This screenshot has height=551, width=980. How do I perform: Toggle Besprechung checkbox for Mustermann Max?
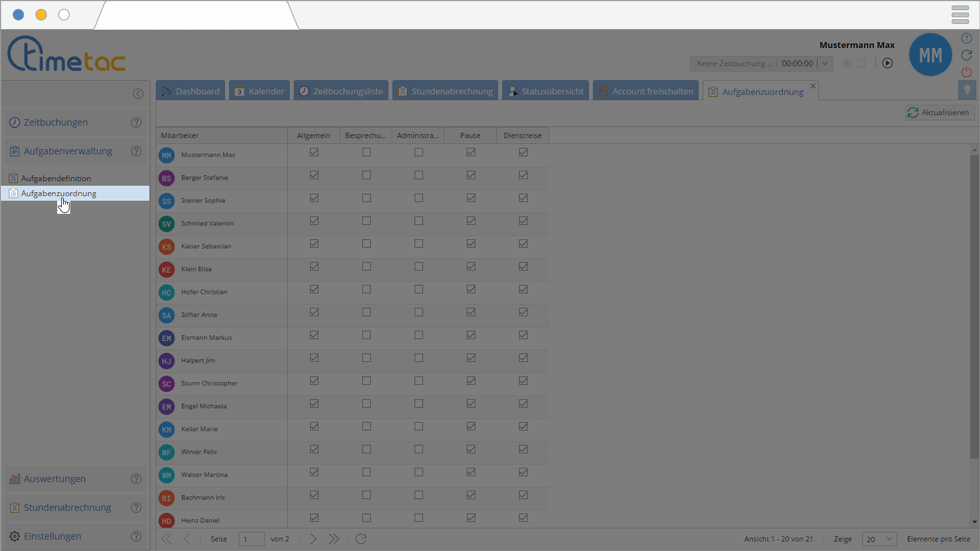point(366,153)
